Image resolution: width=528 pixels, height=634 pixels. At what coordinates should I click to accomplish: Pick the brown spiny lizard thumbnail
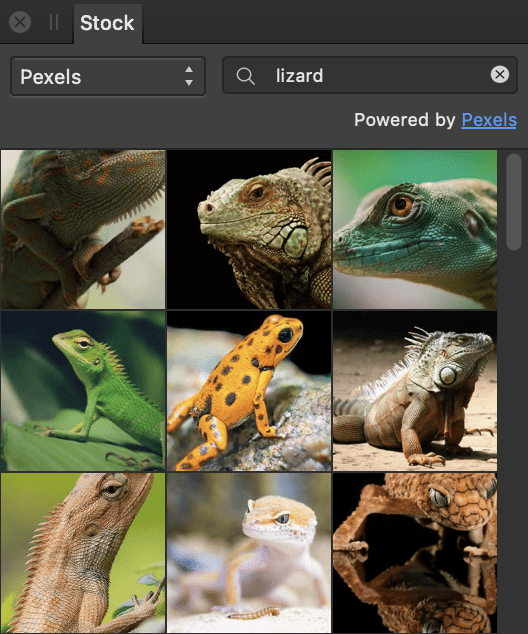pyautogui.click(x=83, y=553)
